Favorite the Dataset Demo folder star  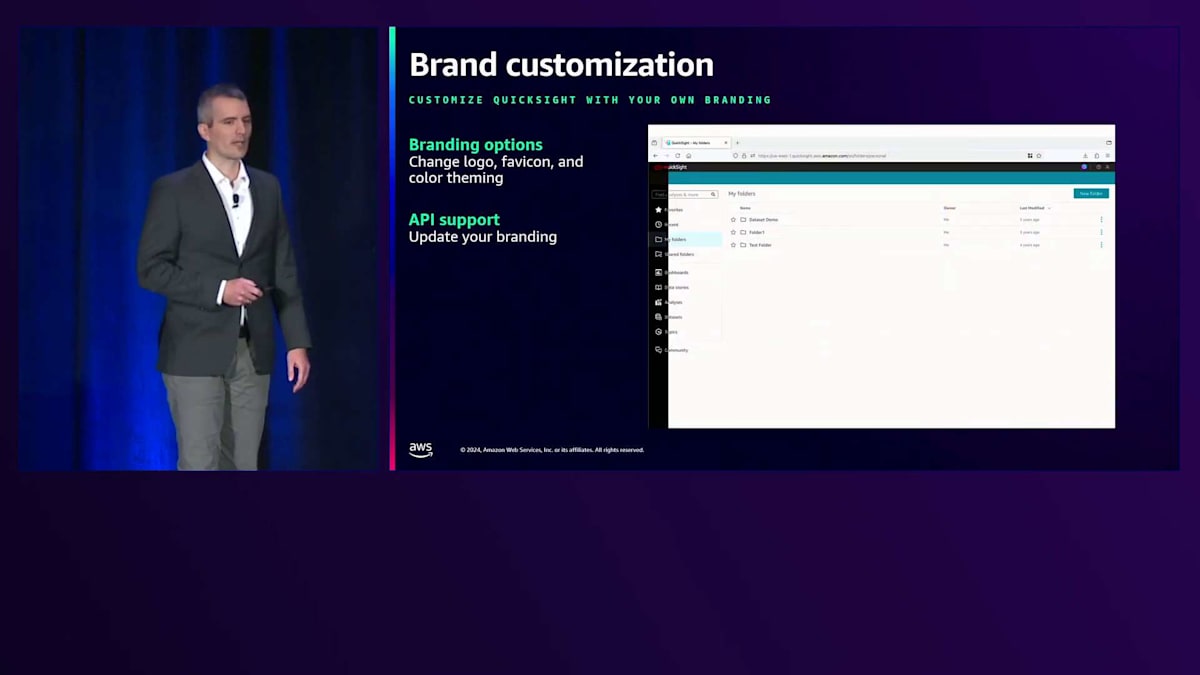pos(733,219)
